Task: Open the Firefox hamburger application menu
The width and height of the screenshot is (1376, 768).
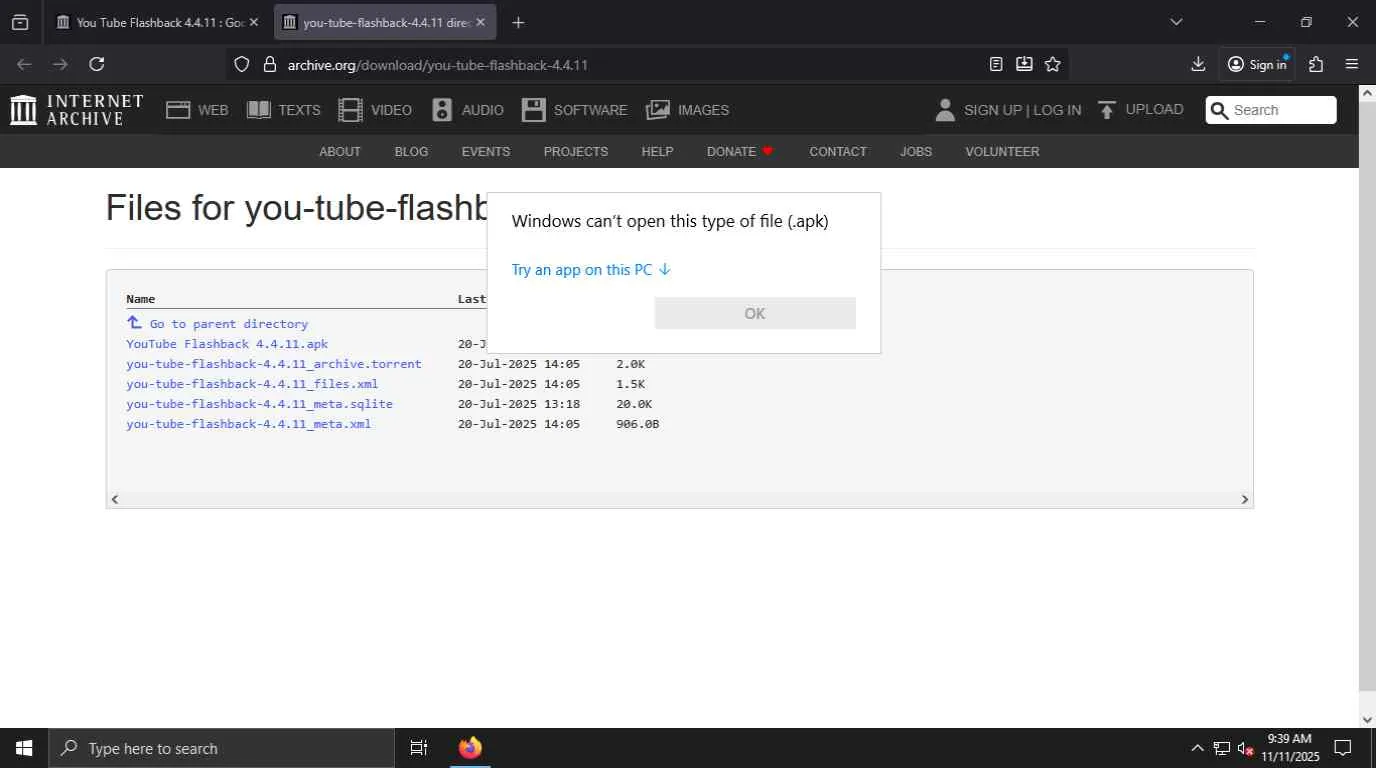Action: (1352, 64)
